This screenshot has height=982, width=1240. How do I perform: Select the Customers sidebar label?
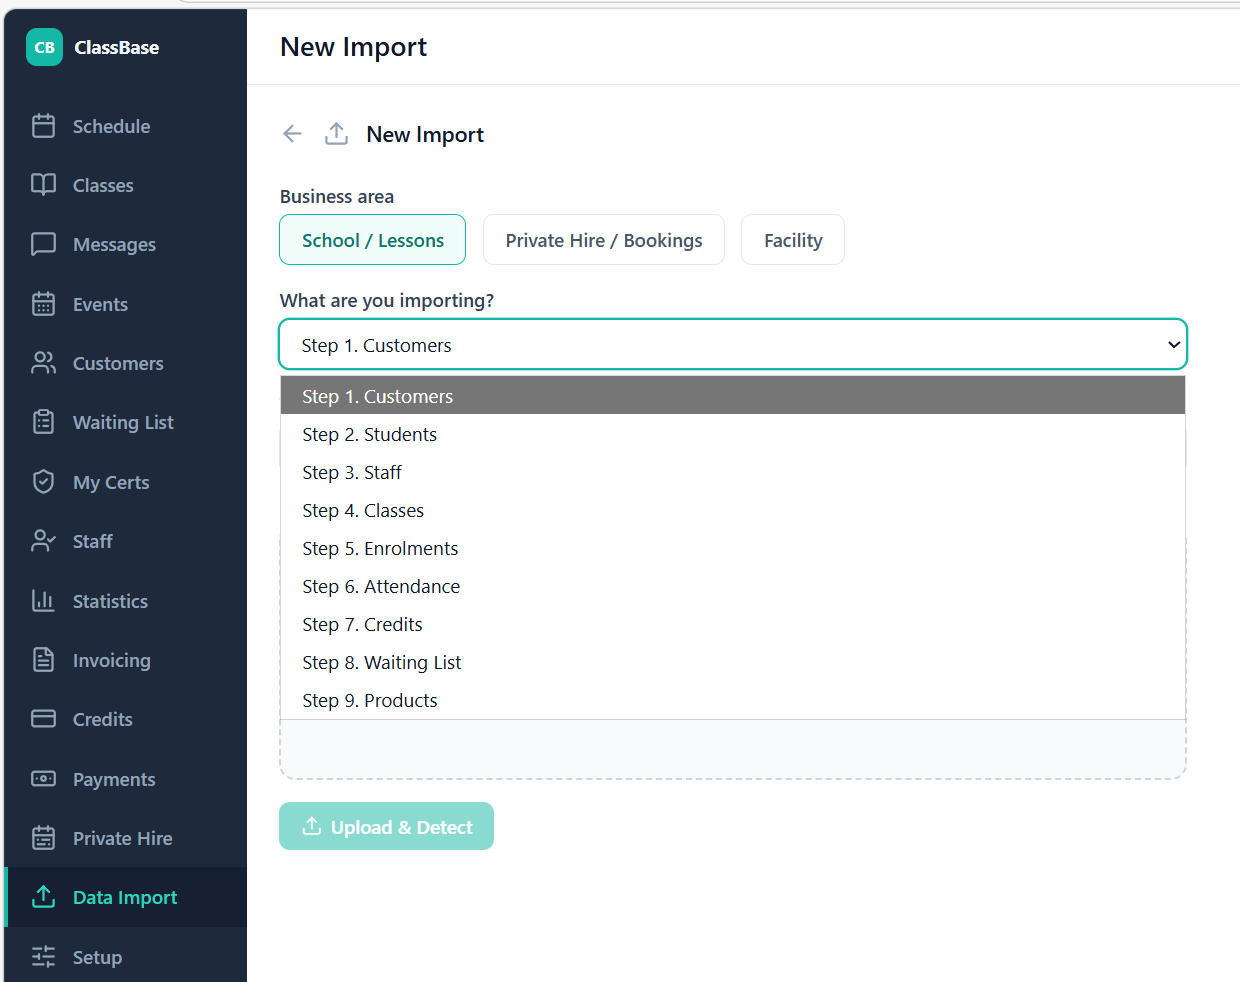[x=118, y=363]
